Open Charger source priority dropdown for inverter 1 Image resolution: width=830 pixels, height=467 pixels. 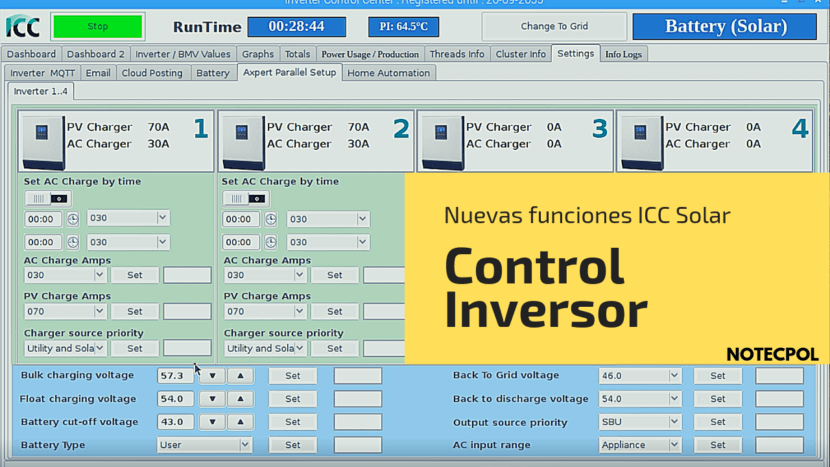pyautogui.click(x=99, y=348)
